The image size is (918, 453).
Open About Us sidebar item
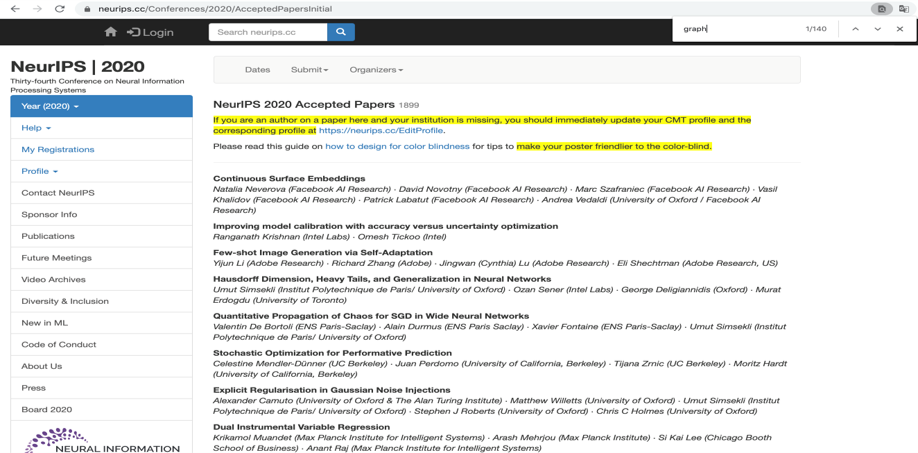point(101,366)
